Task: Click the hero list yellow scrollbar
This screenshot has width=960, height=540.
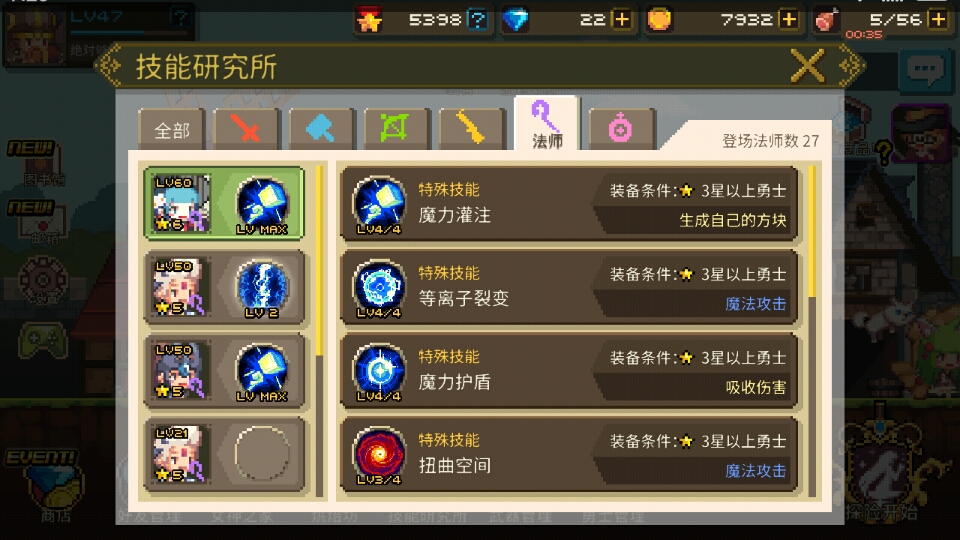Action: (319, 261)
